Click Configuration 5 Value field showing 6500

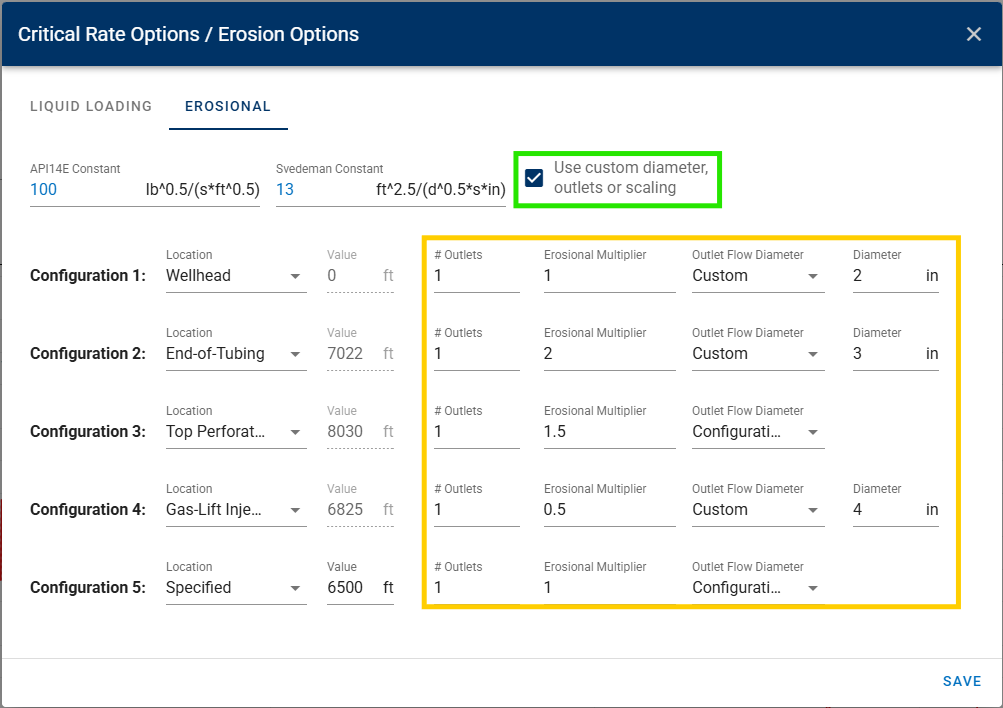click(352, 588)
